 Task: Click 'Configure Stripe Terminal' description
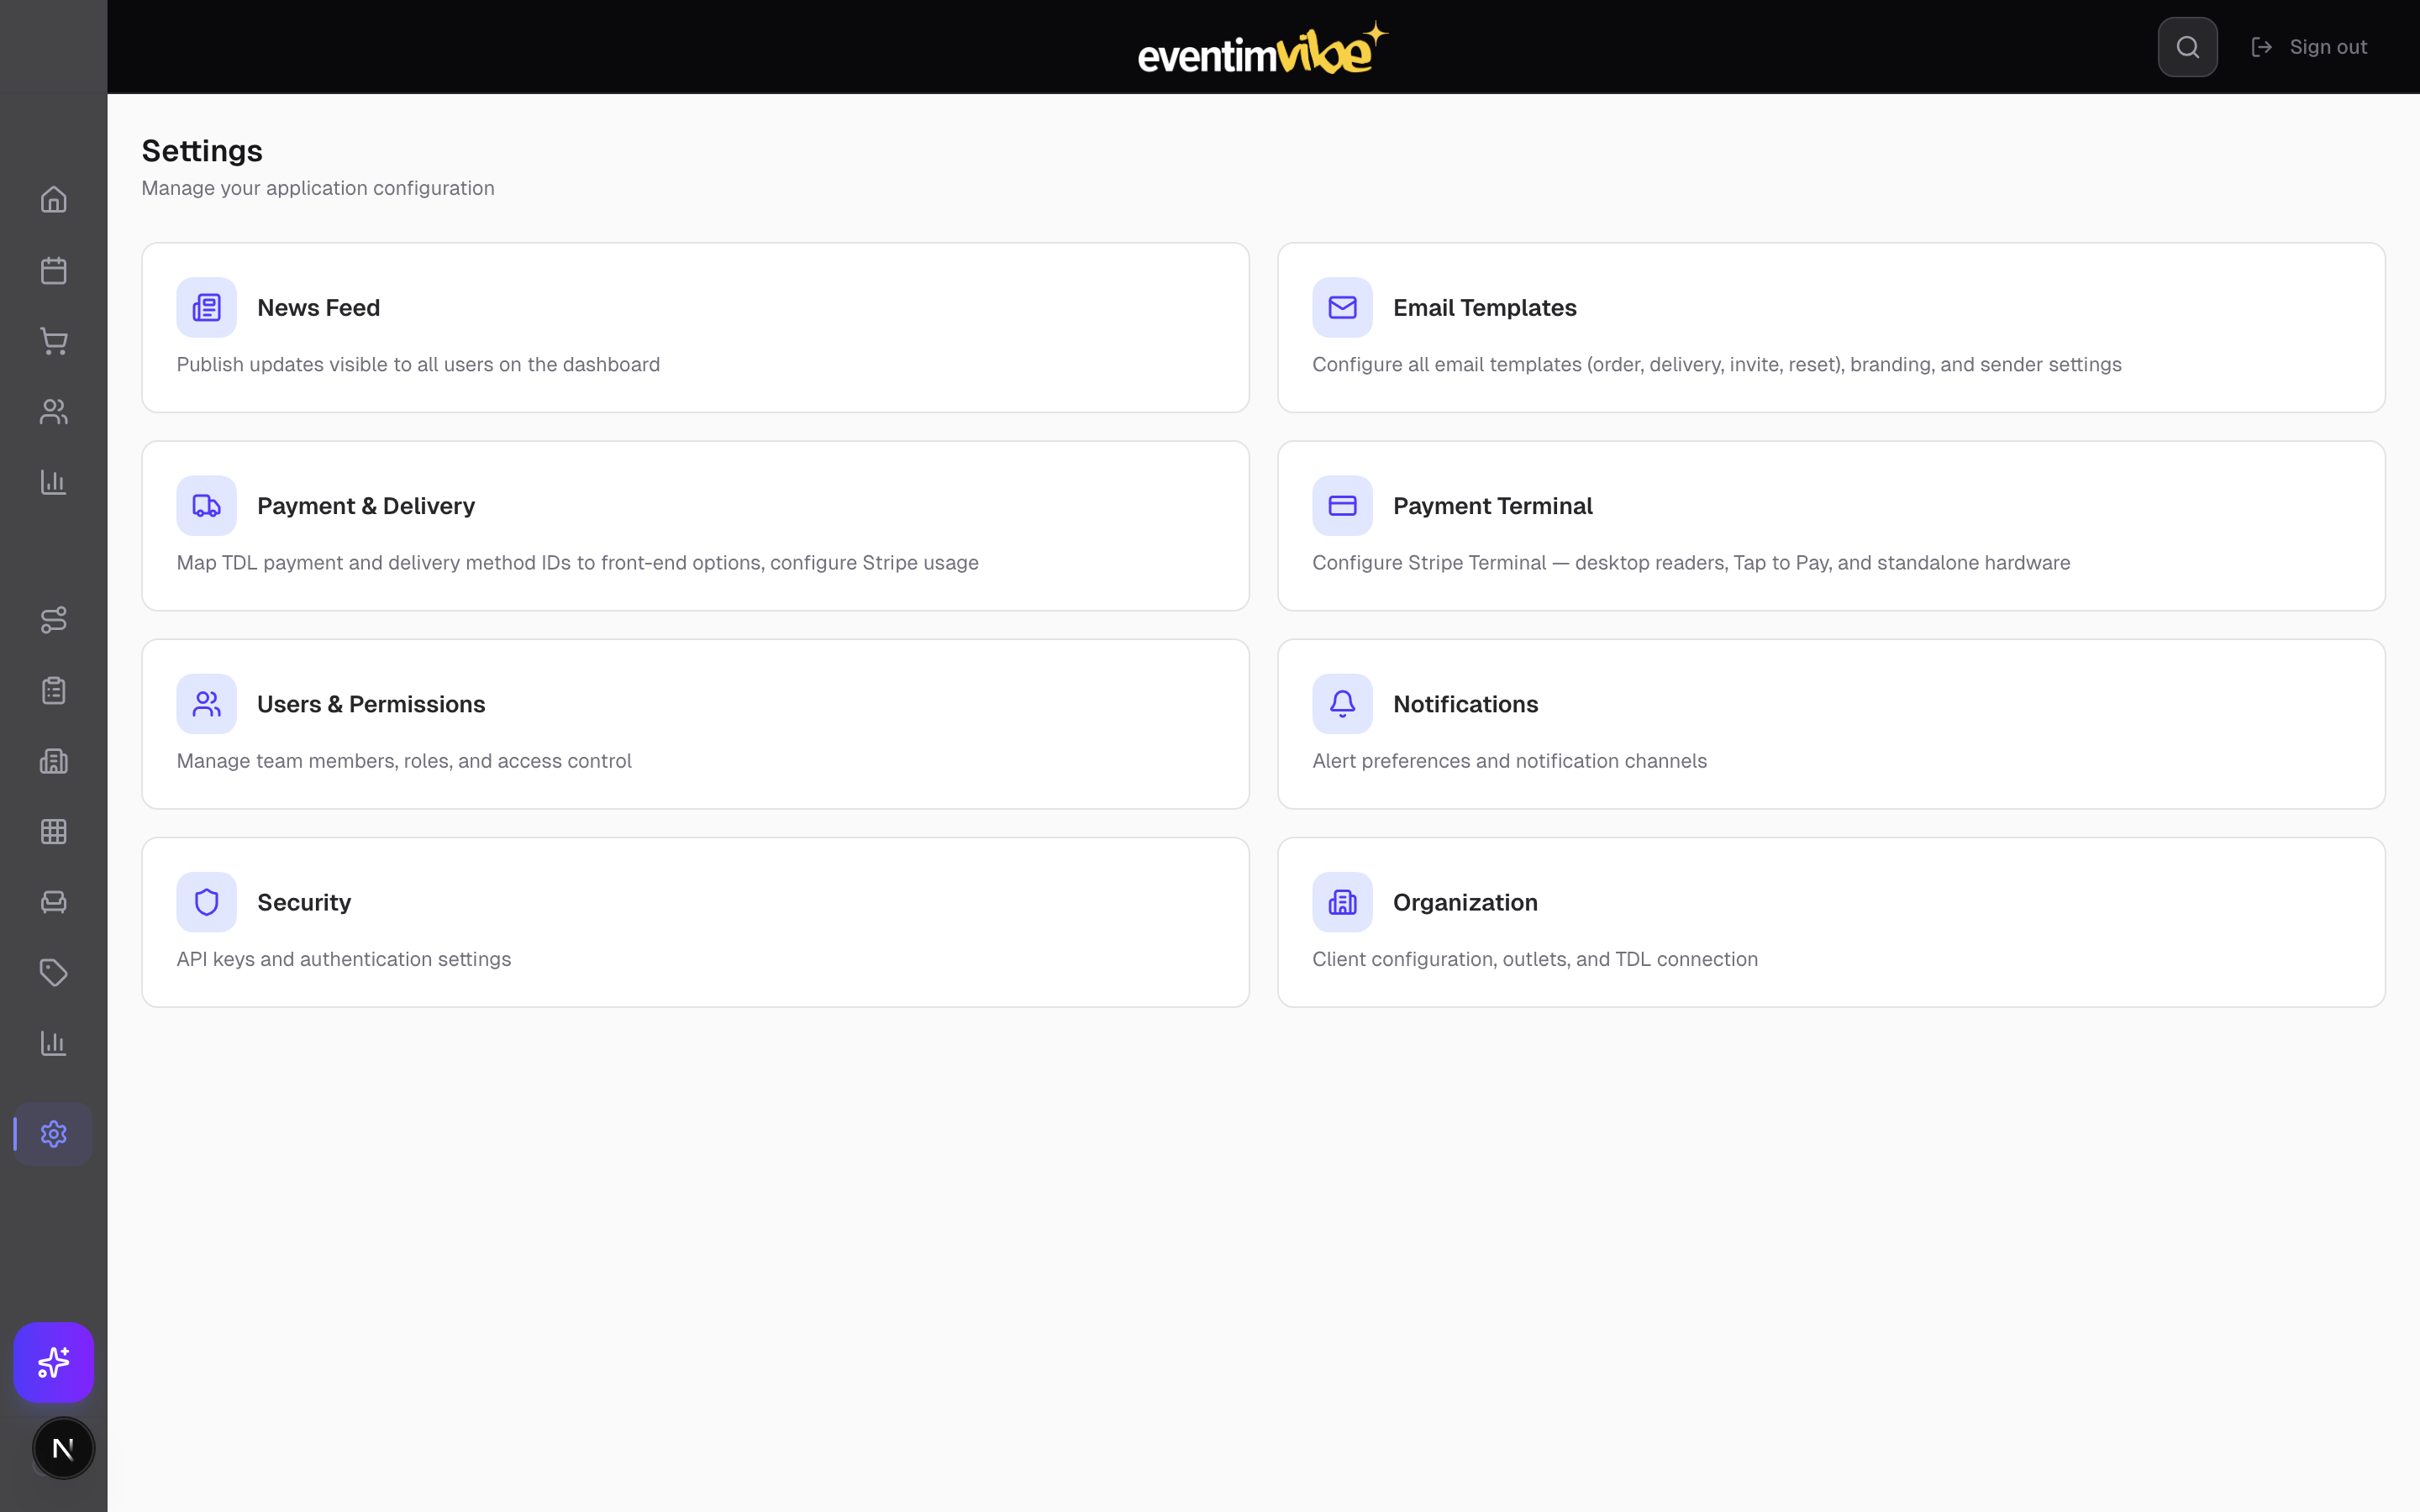point(1691,563)
